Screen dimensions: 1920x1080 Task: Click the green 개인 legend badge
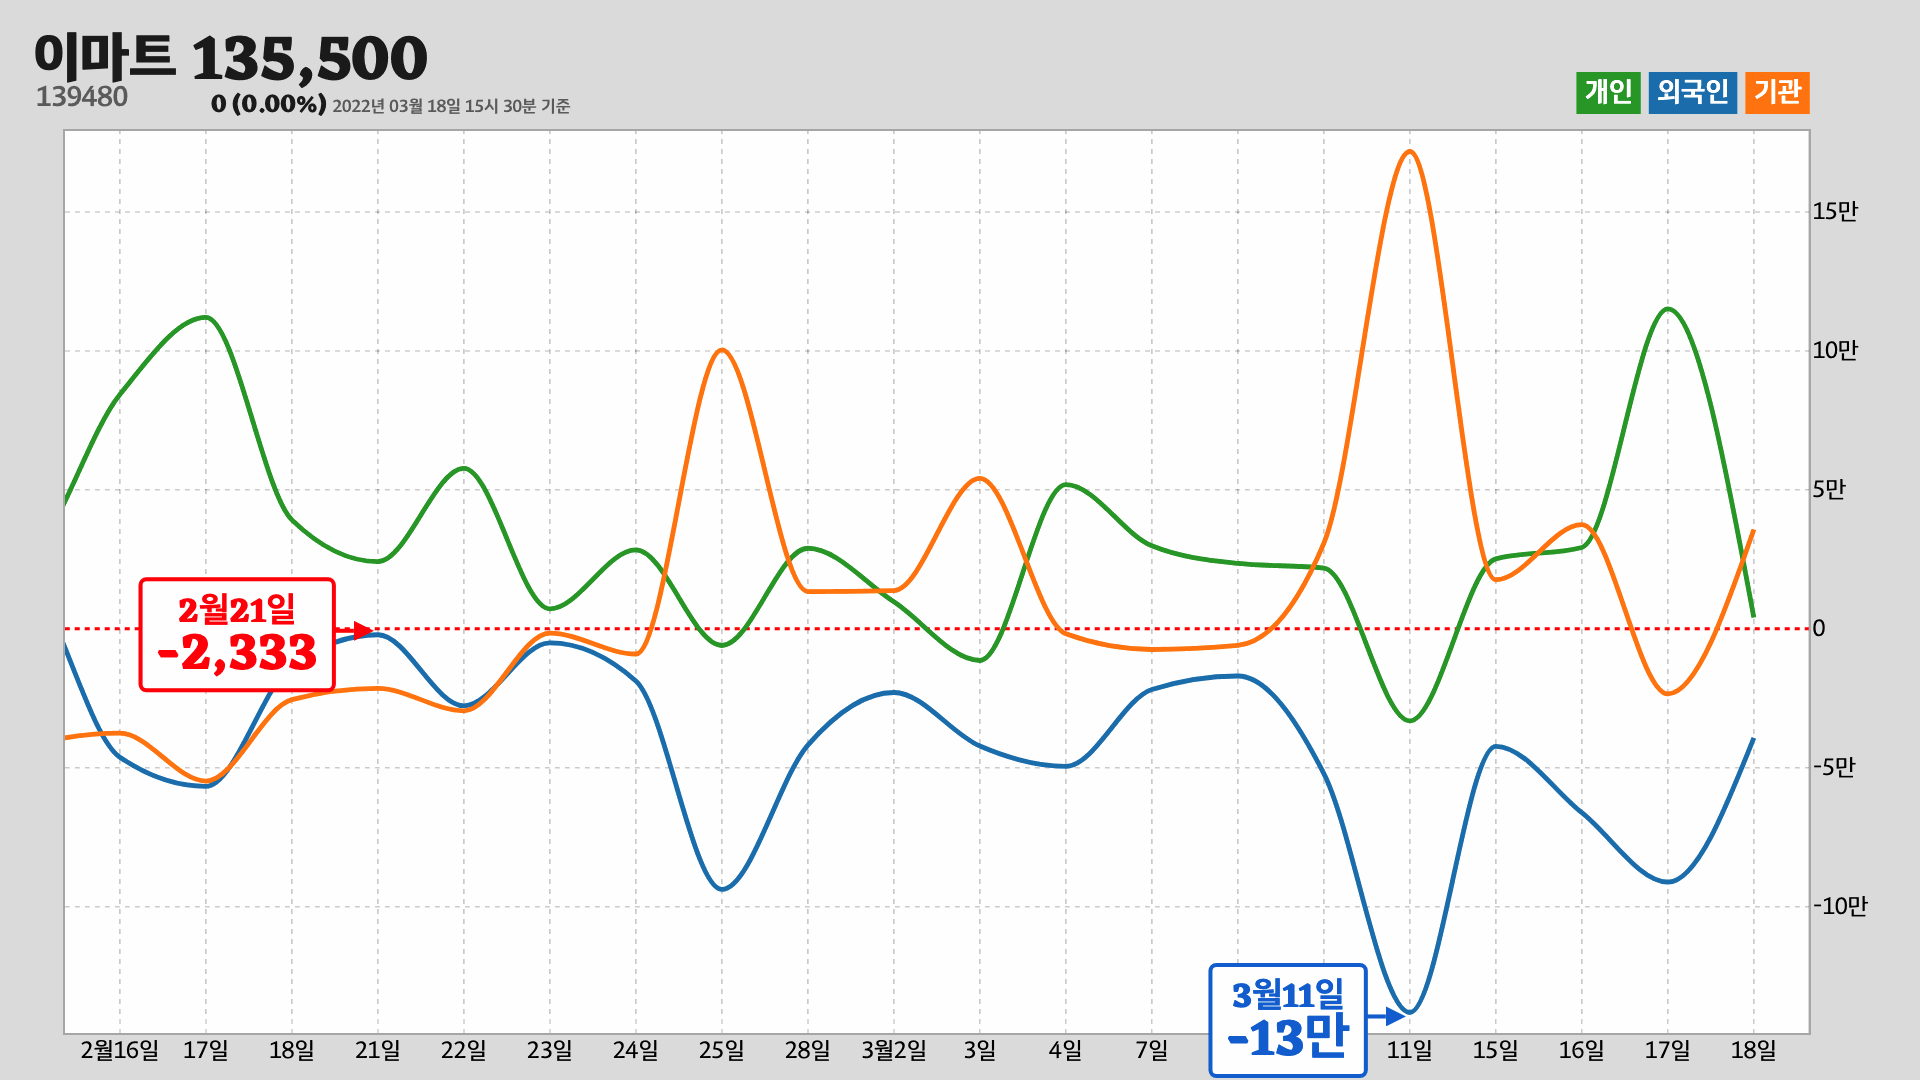1608,93
